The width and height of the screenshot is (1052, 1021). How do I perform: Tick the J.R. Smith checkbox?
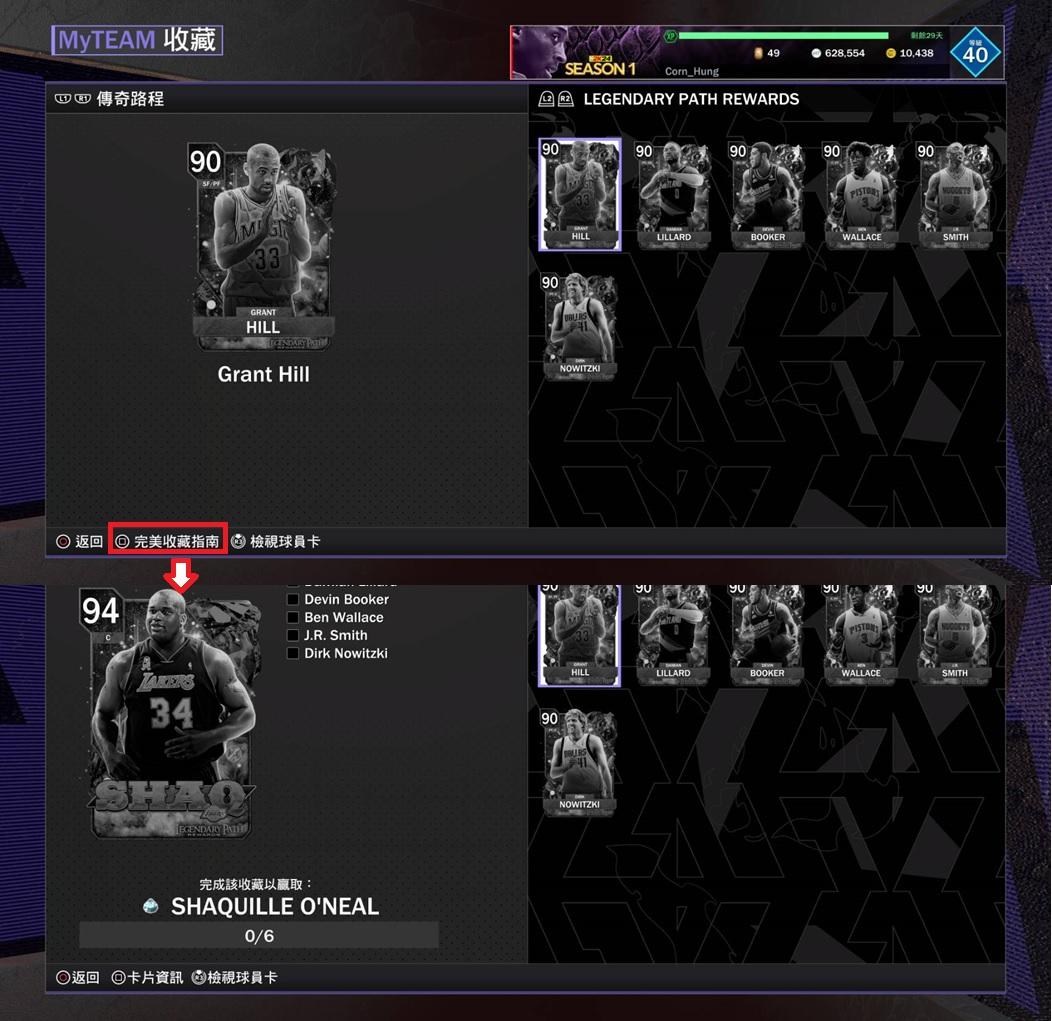coord(293,635)
